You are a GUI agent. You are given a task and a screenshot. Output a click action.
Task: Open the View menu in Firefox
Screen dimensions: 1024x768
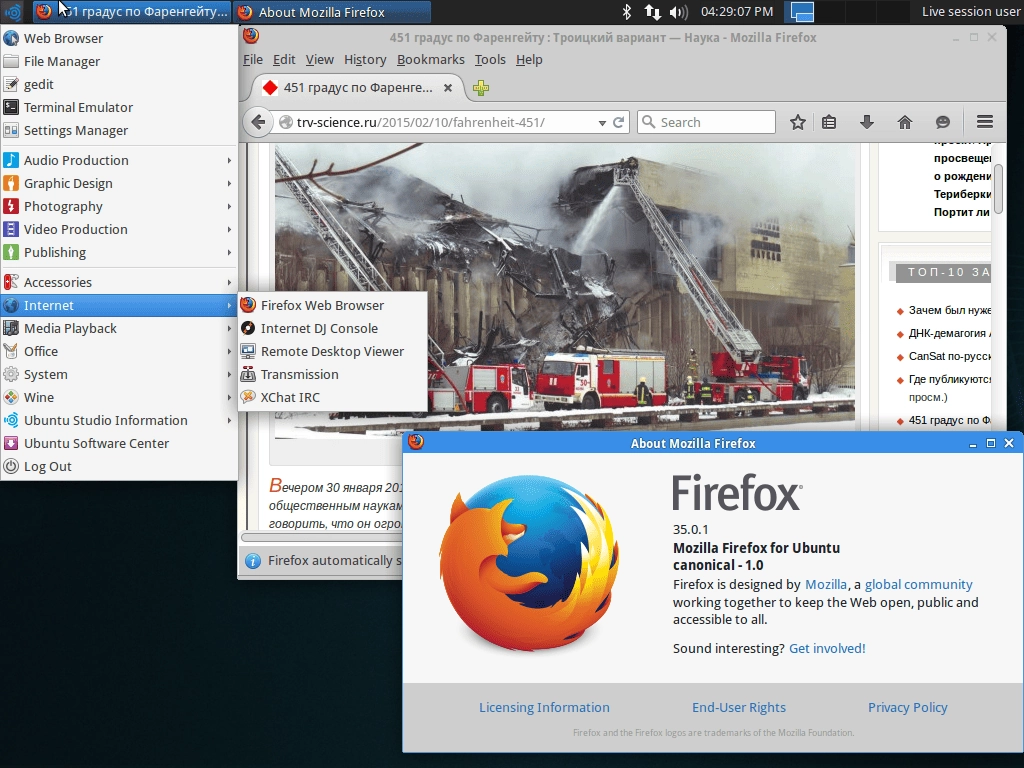tap(319, 59)
